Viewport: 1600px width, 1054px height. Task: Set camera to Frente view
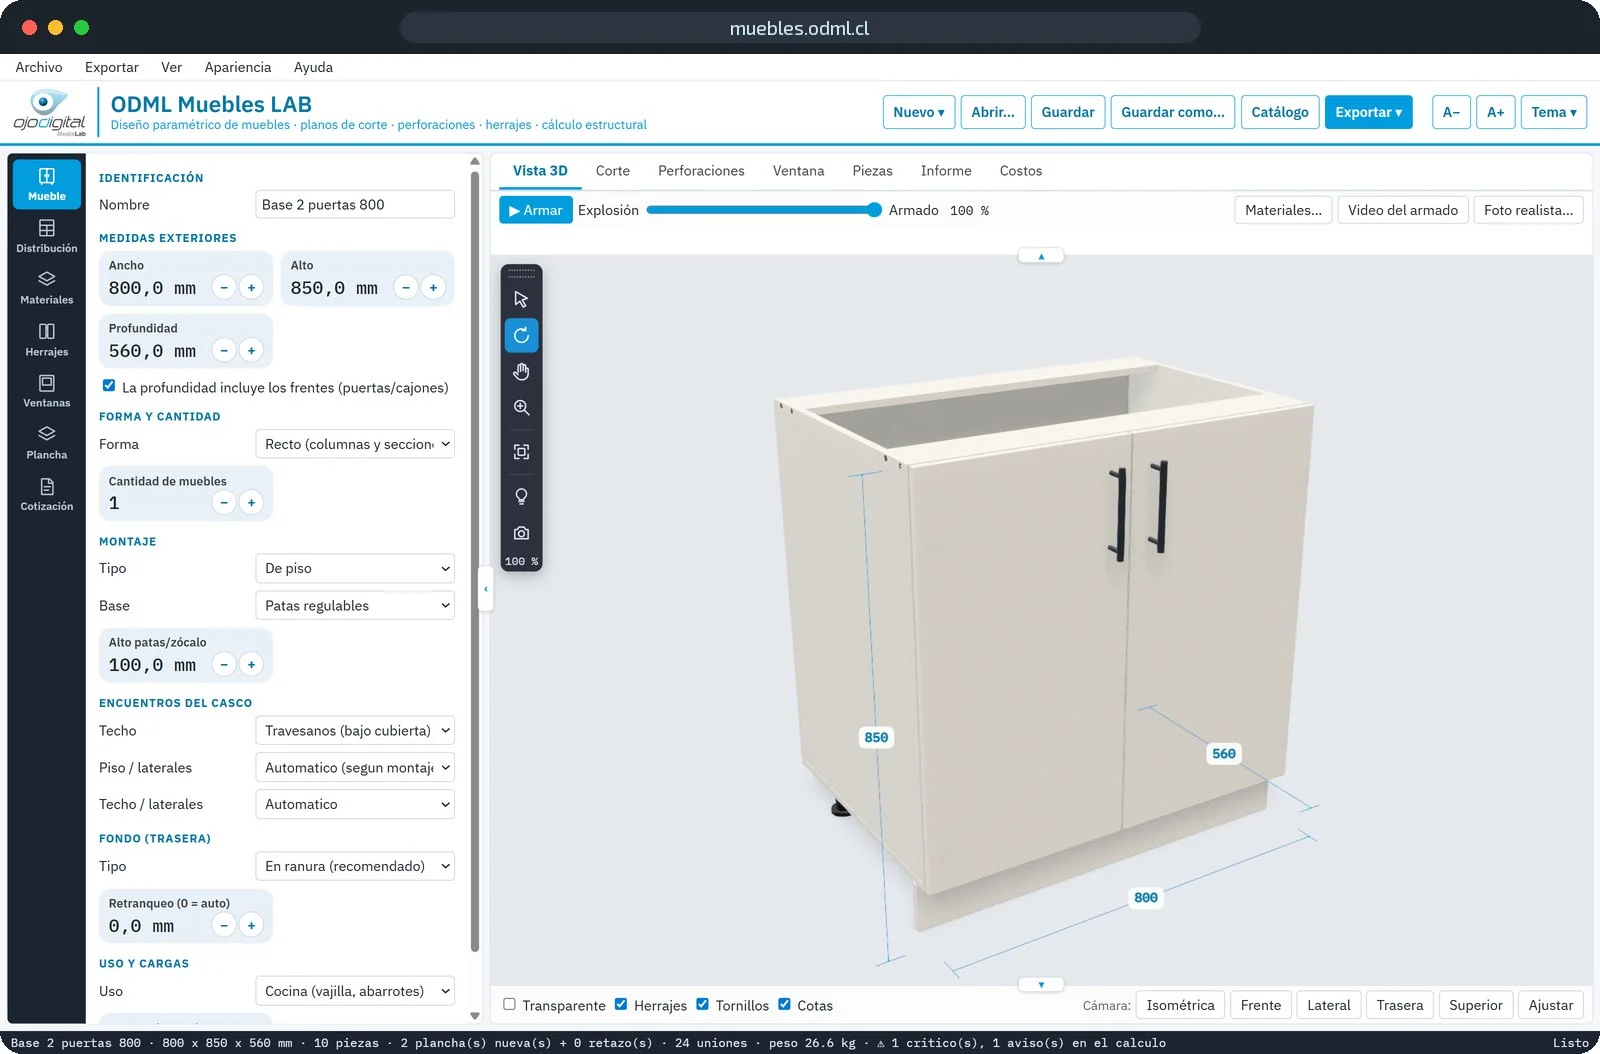click(1261, 1005)
